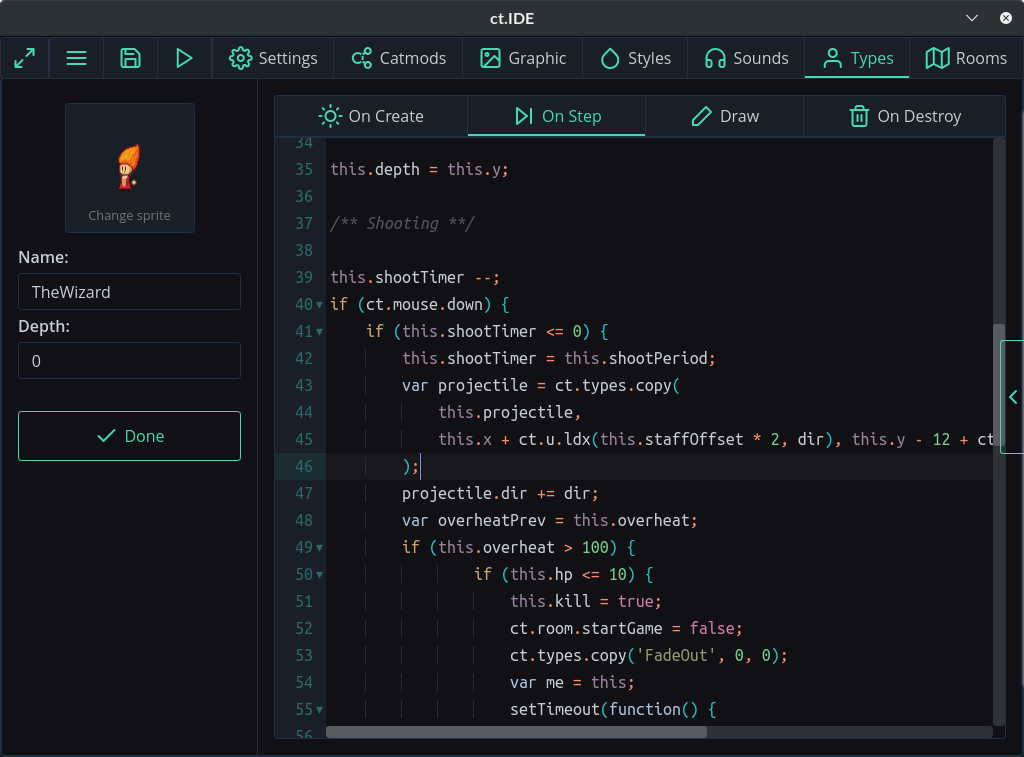
Task: Launch the game with the play icon
Action: click(184, 58)
